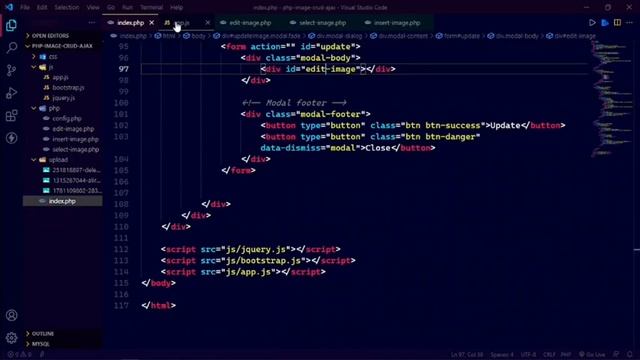This screenshot has height=360, width=640.
Task: Close the app.js tab
Action: point(207,23)
